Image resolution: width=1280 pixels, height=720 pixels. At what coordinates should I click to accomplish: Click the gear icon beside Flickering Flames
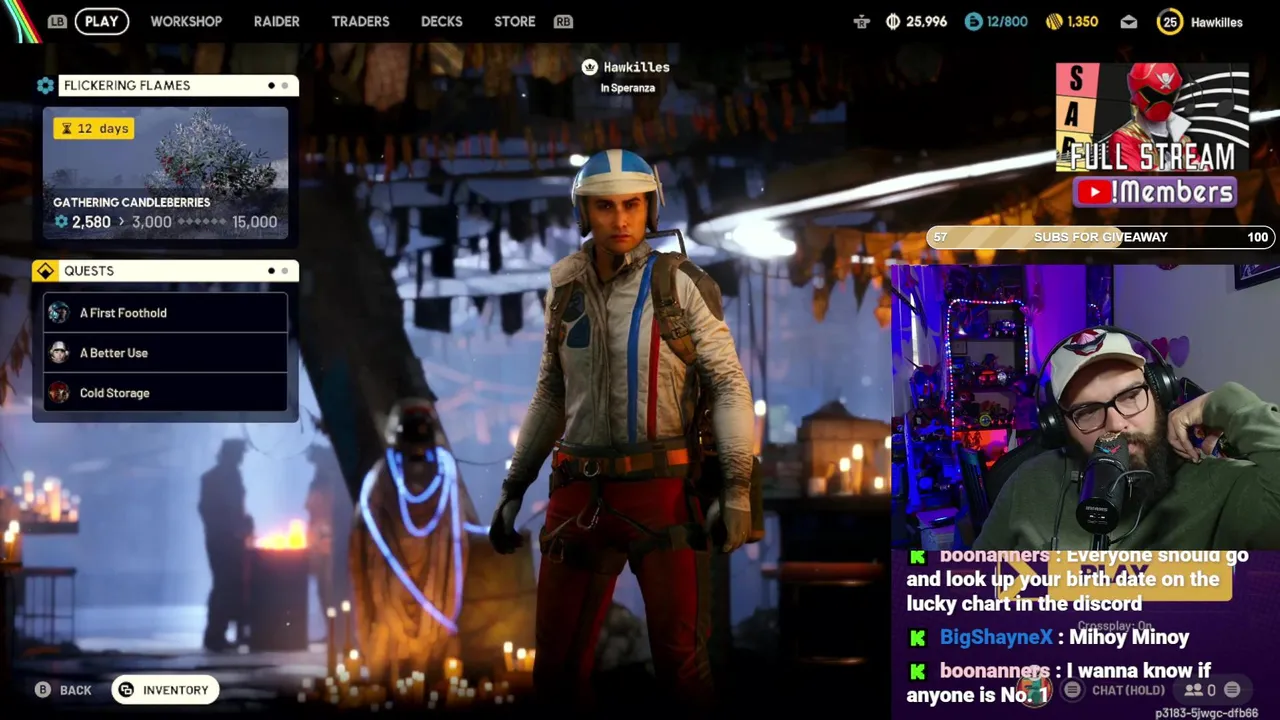click(x=45, y=85)
